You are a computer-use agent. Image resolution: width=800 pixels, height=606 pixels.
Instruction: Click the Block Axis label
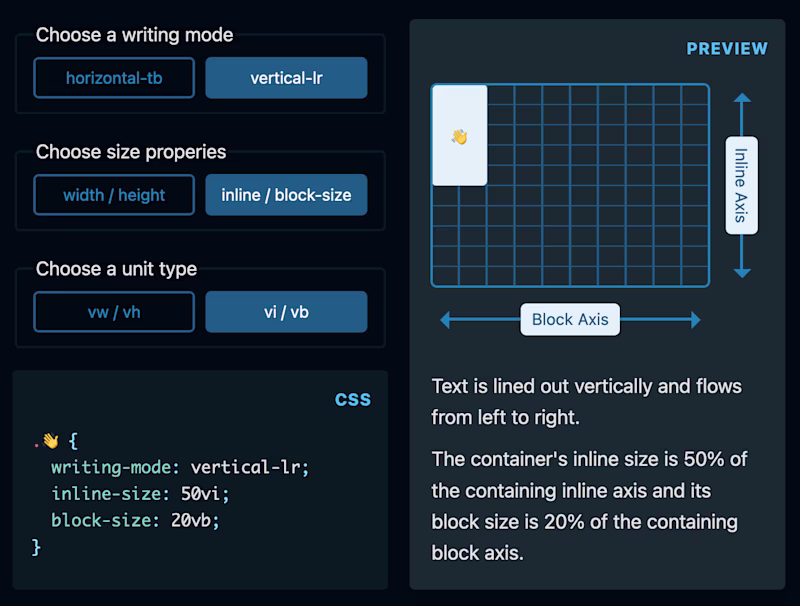pos(570,318)
